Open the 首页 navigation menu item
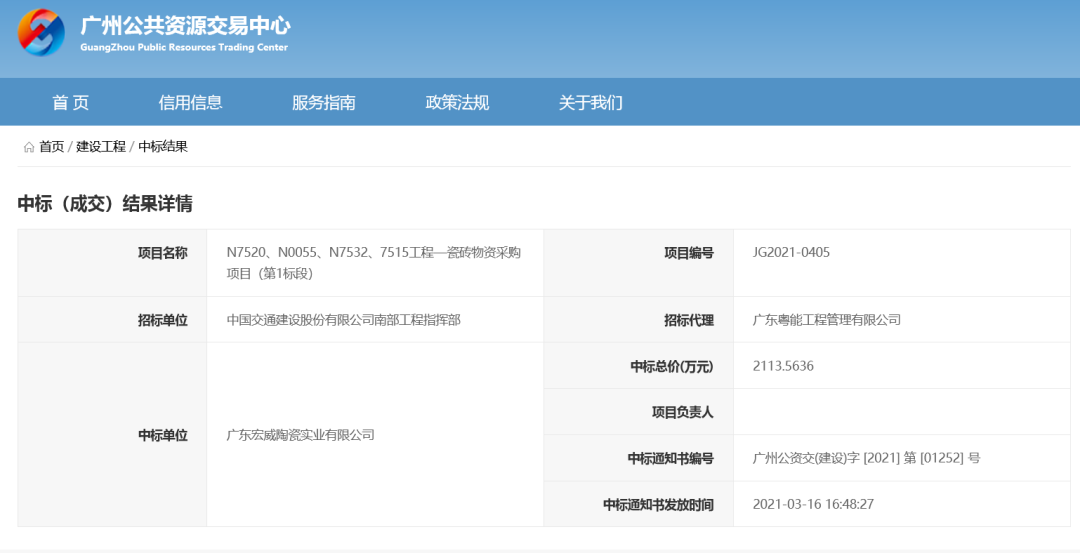This screenshot has height=553, width=1080. [71, 103]
